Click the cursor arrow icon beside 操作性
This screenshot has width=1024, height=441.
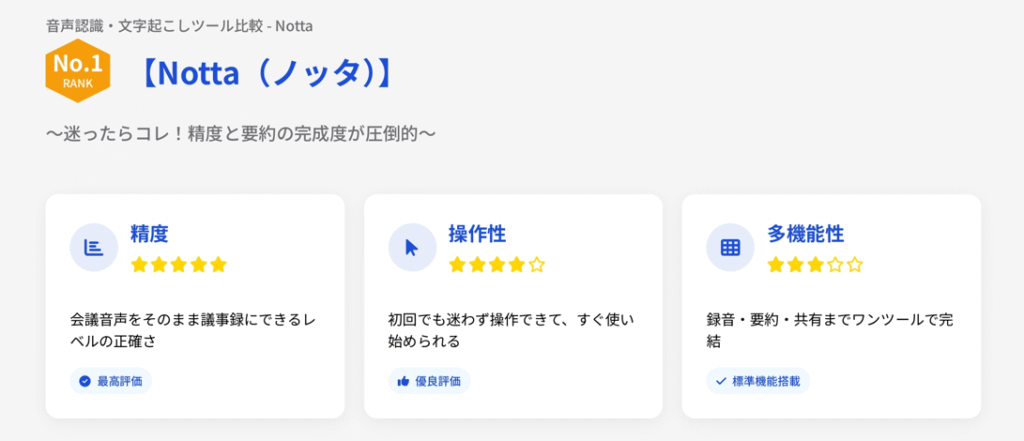coord(412,248)
